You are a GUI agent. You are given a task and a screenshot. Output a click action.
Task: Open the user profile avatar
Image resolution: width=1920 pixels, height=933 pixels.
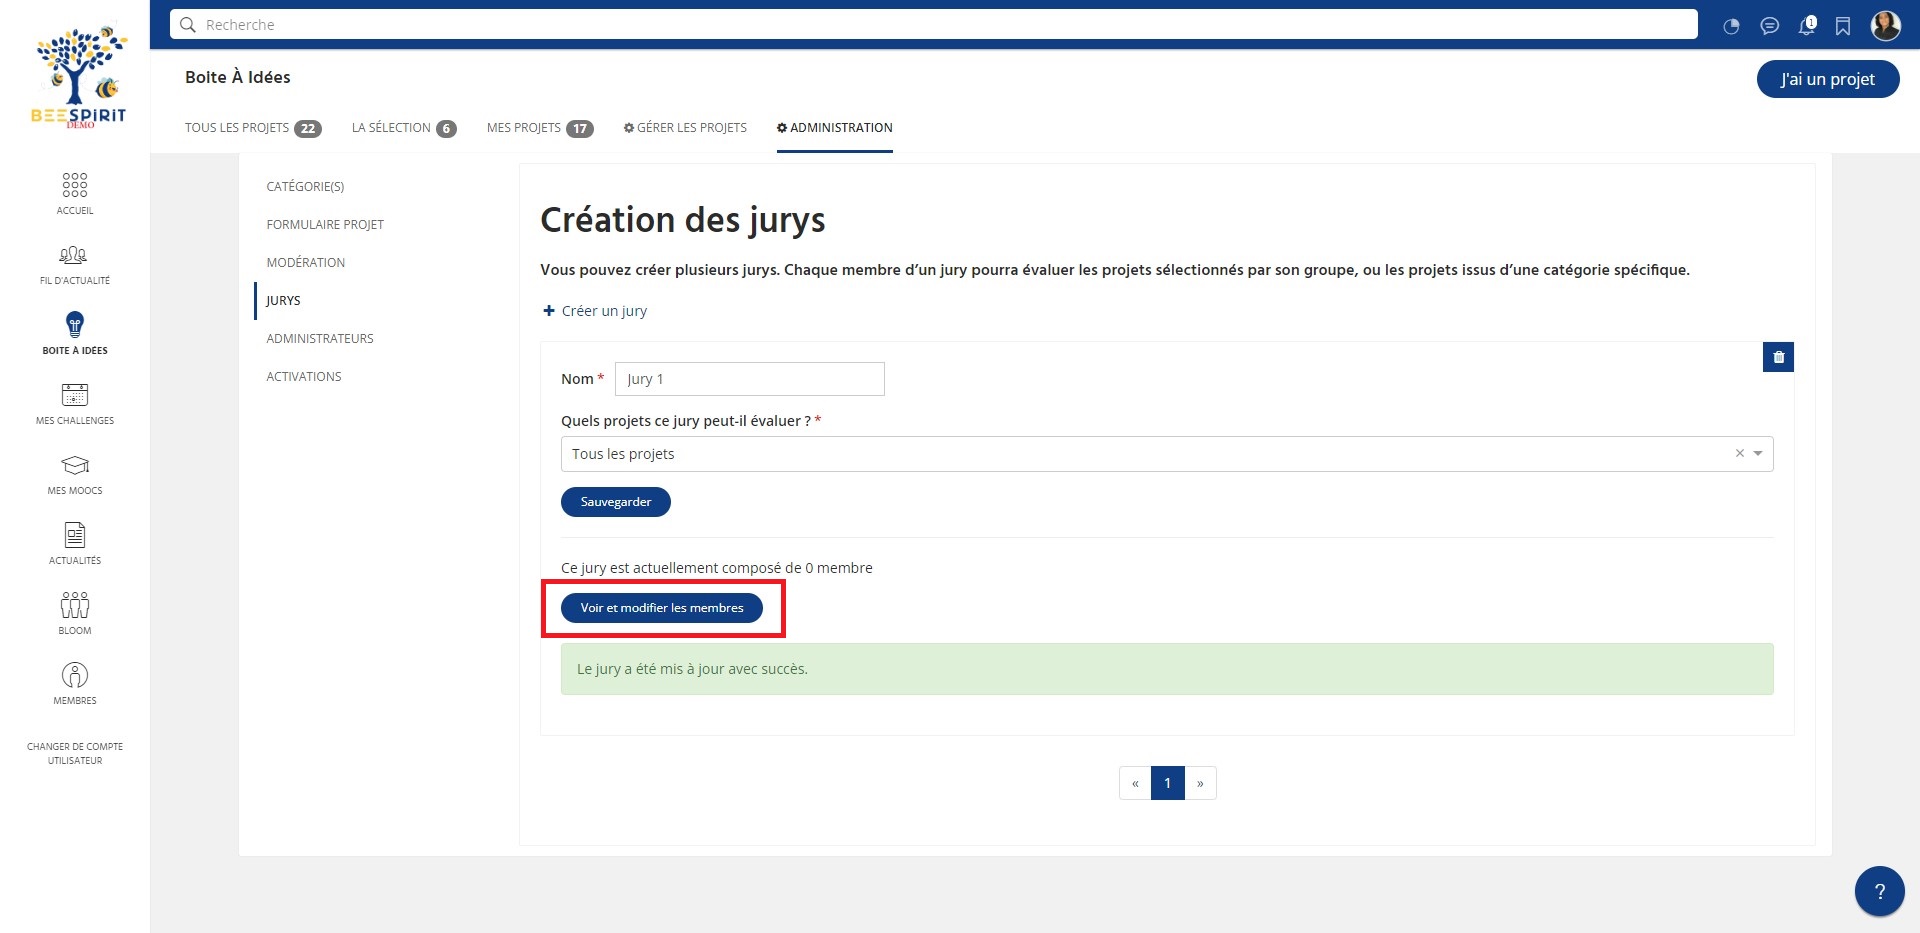[1886, 25]
